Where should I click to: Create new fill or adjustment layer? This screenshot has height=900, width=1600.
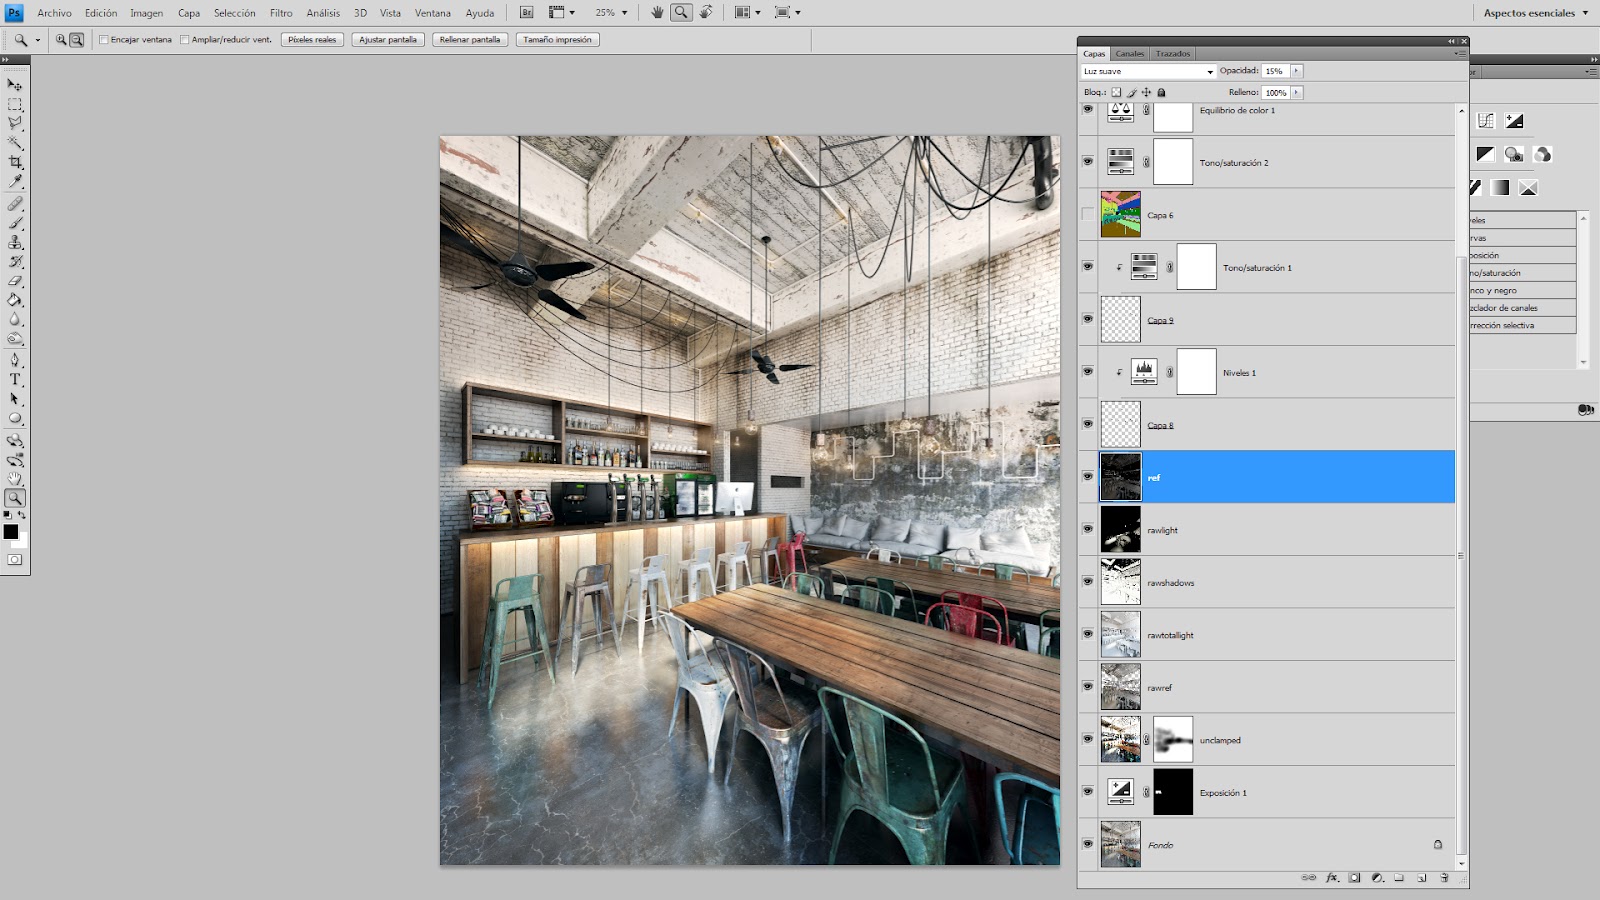point(1377,878)
